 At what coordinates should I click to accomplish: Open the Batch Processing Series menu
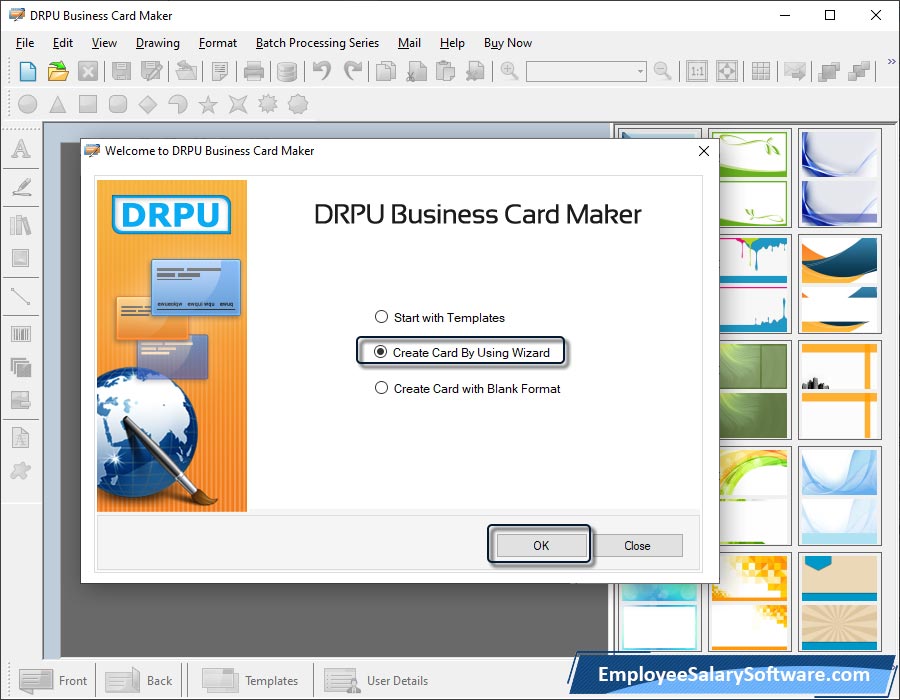tap(317, 43)
